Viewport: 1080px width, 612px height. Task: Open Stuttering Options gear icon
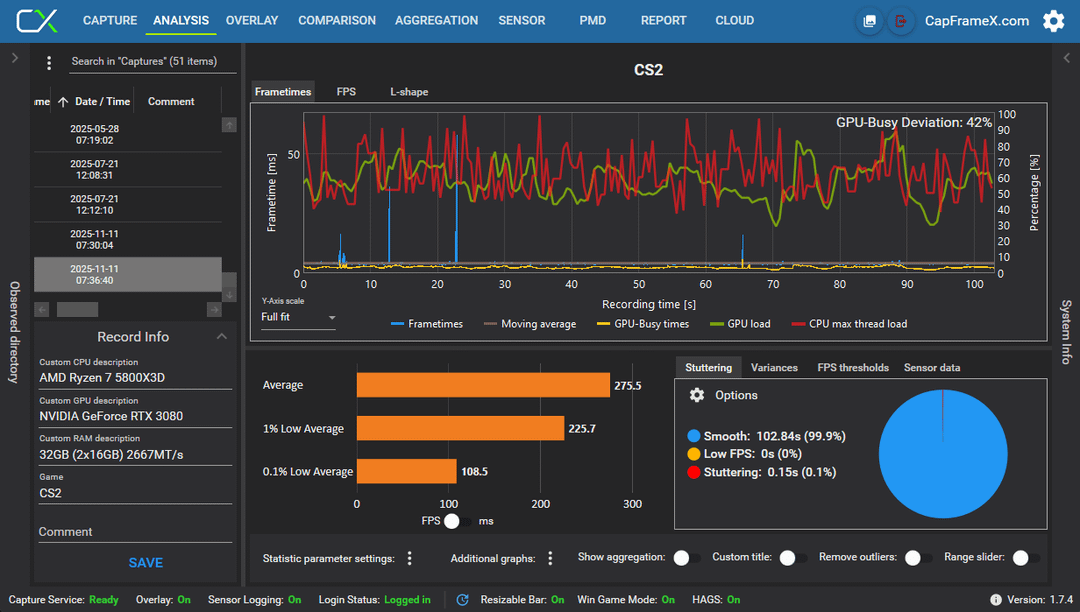(x=697, y=394)
